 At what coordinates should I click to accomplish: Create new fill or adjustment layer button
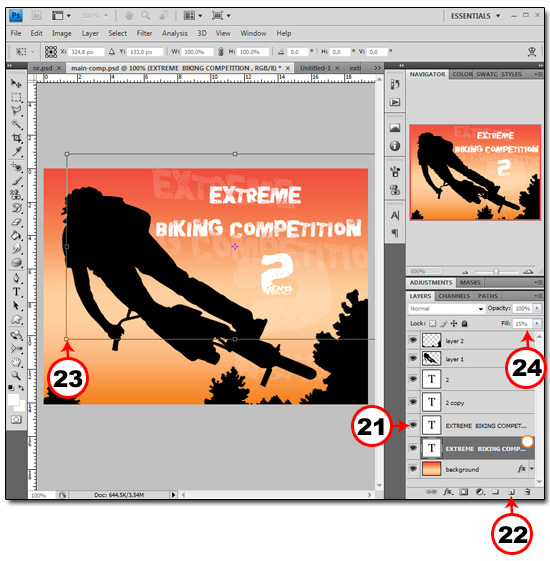[x=480, y=492]
